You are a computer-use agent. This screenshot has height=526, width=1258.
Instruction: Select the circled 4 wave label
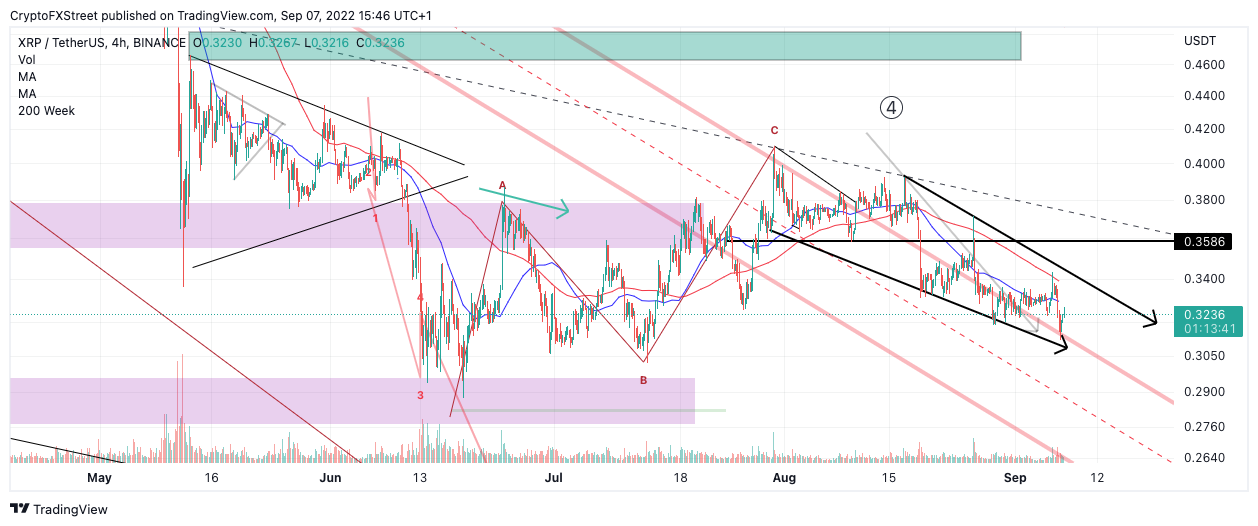pyautogui.click(x=891, y=107)
